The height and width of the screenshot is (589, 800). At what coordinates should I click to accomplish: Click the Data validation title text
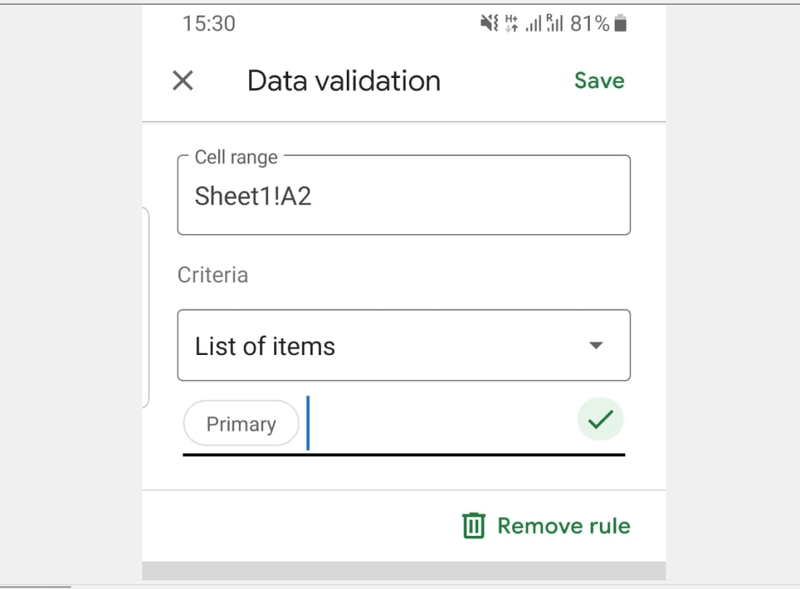(344, 81)
